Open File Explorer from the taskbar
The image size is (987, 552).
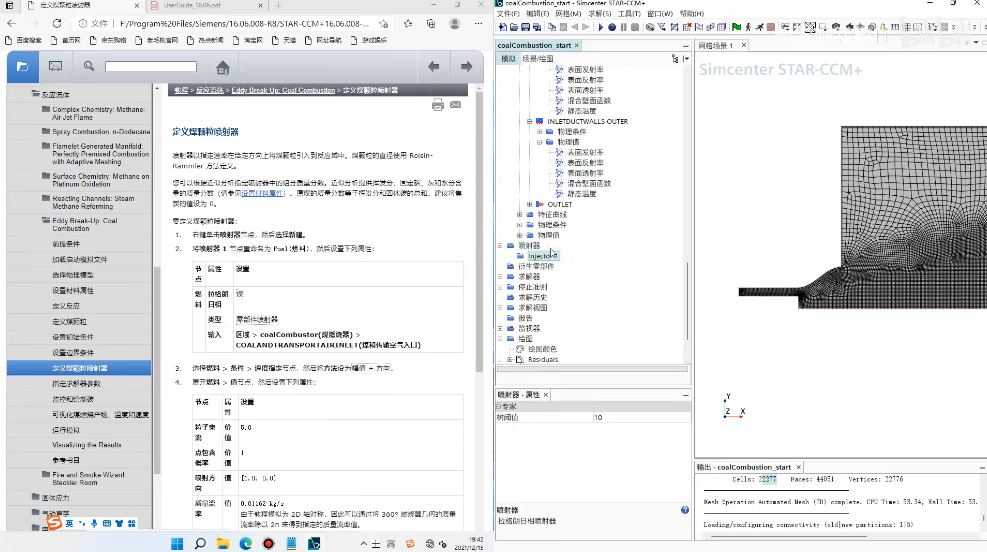point(223,543)
